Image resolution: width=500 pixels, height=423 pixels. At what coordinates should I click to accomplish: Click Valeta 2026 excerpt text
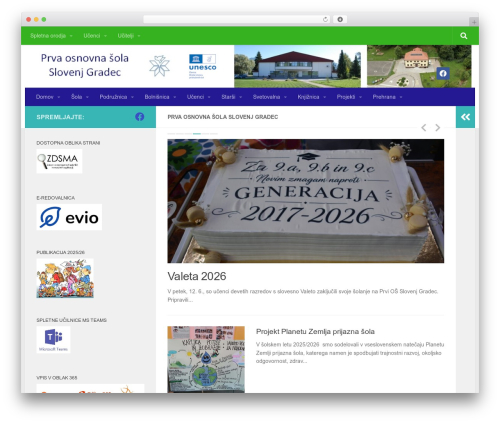tap(303, 296)
